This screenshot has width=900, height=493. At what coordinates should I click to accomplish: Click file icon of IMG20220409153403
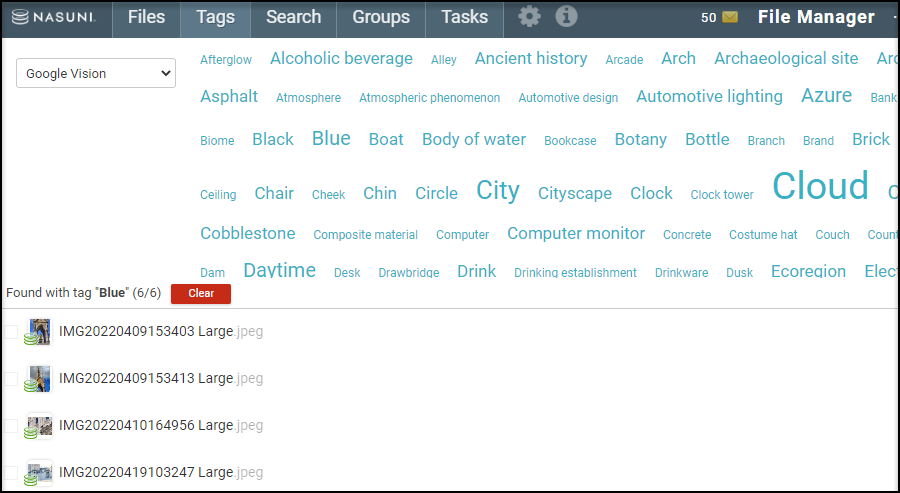click(39, 332)
